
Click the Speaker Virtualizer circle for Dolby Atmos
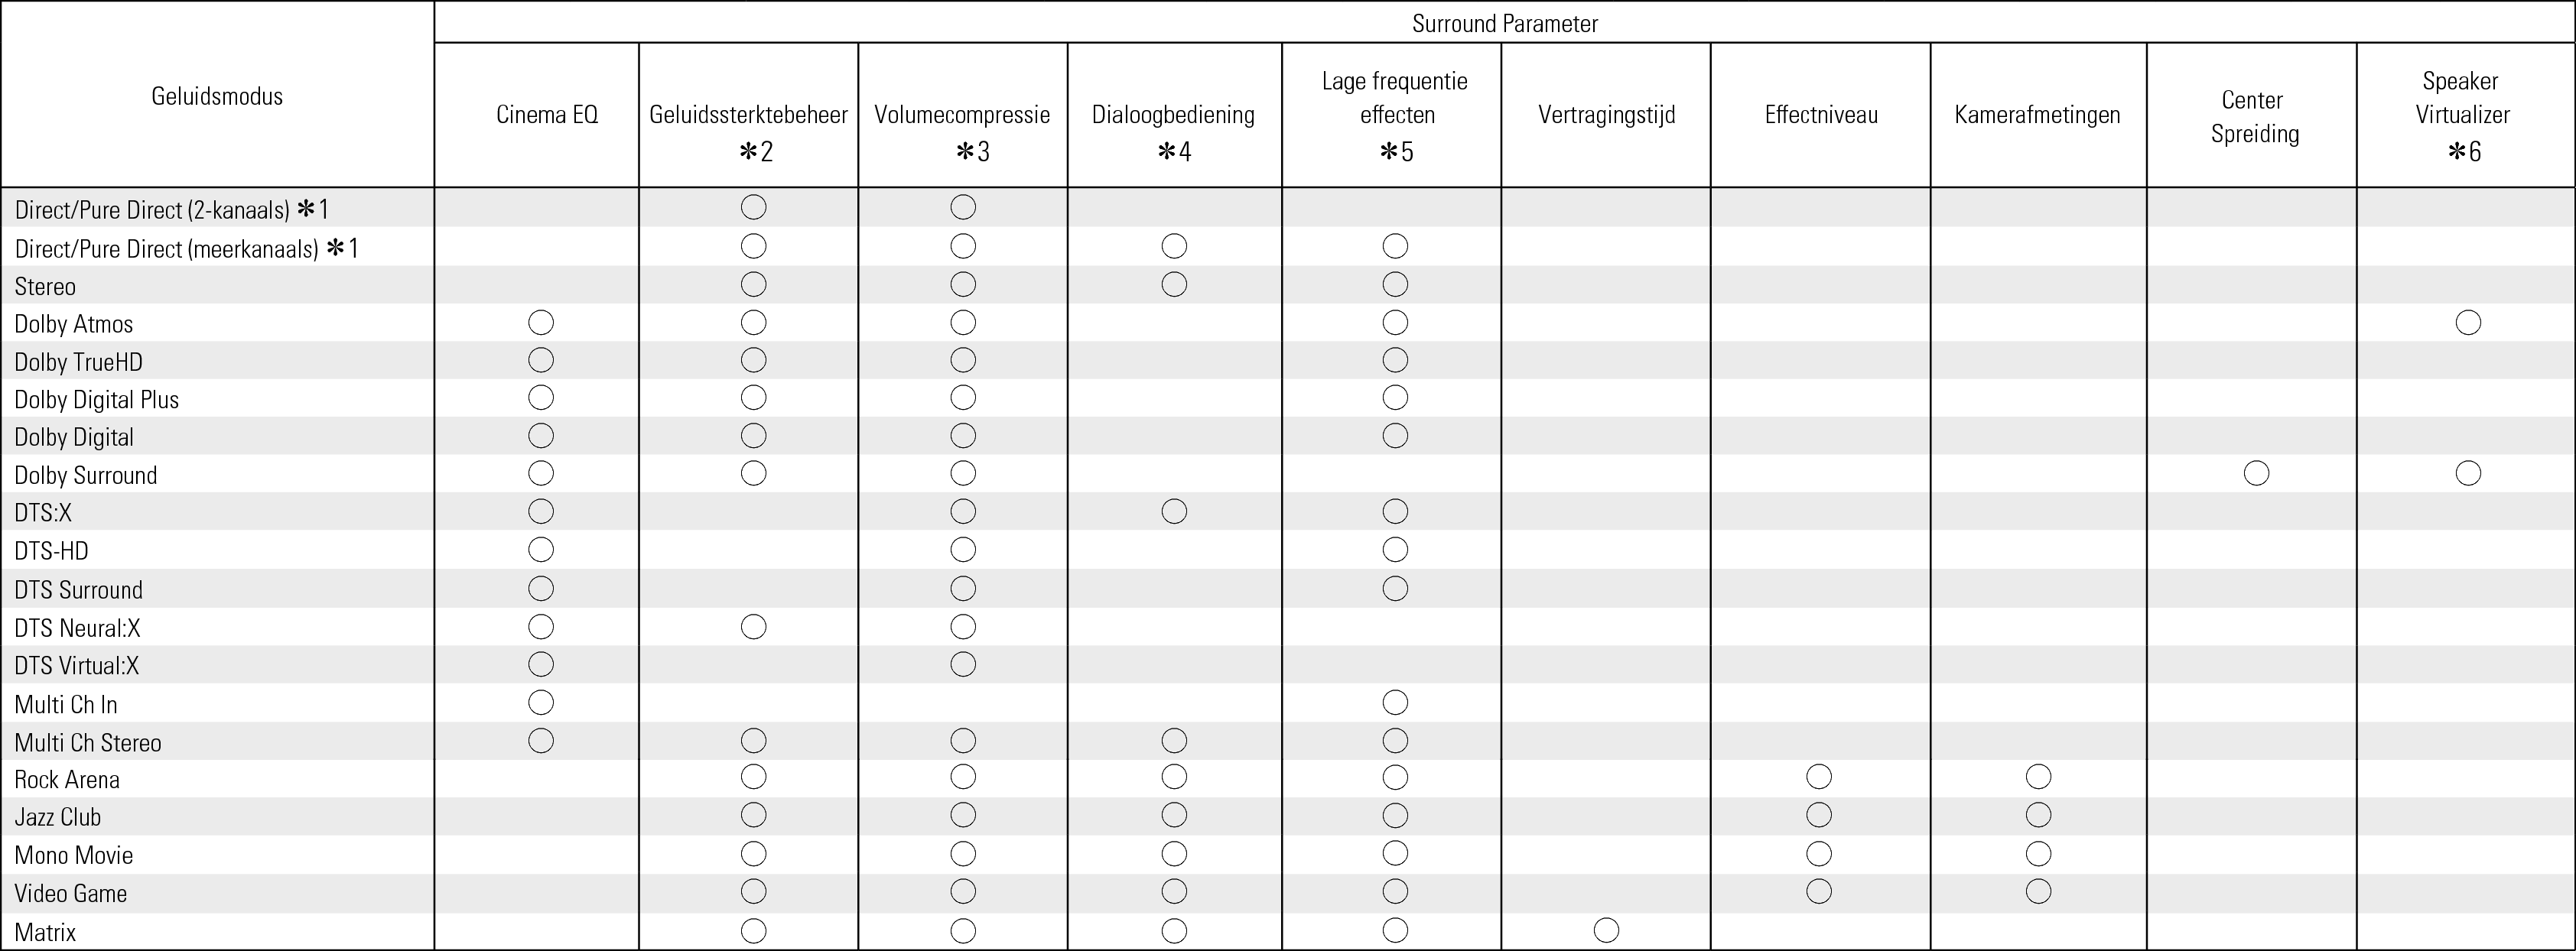tap(2468, 322)
